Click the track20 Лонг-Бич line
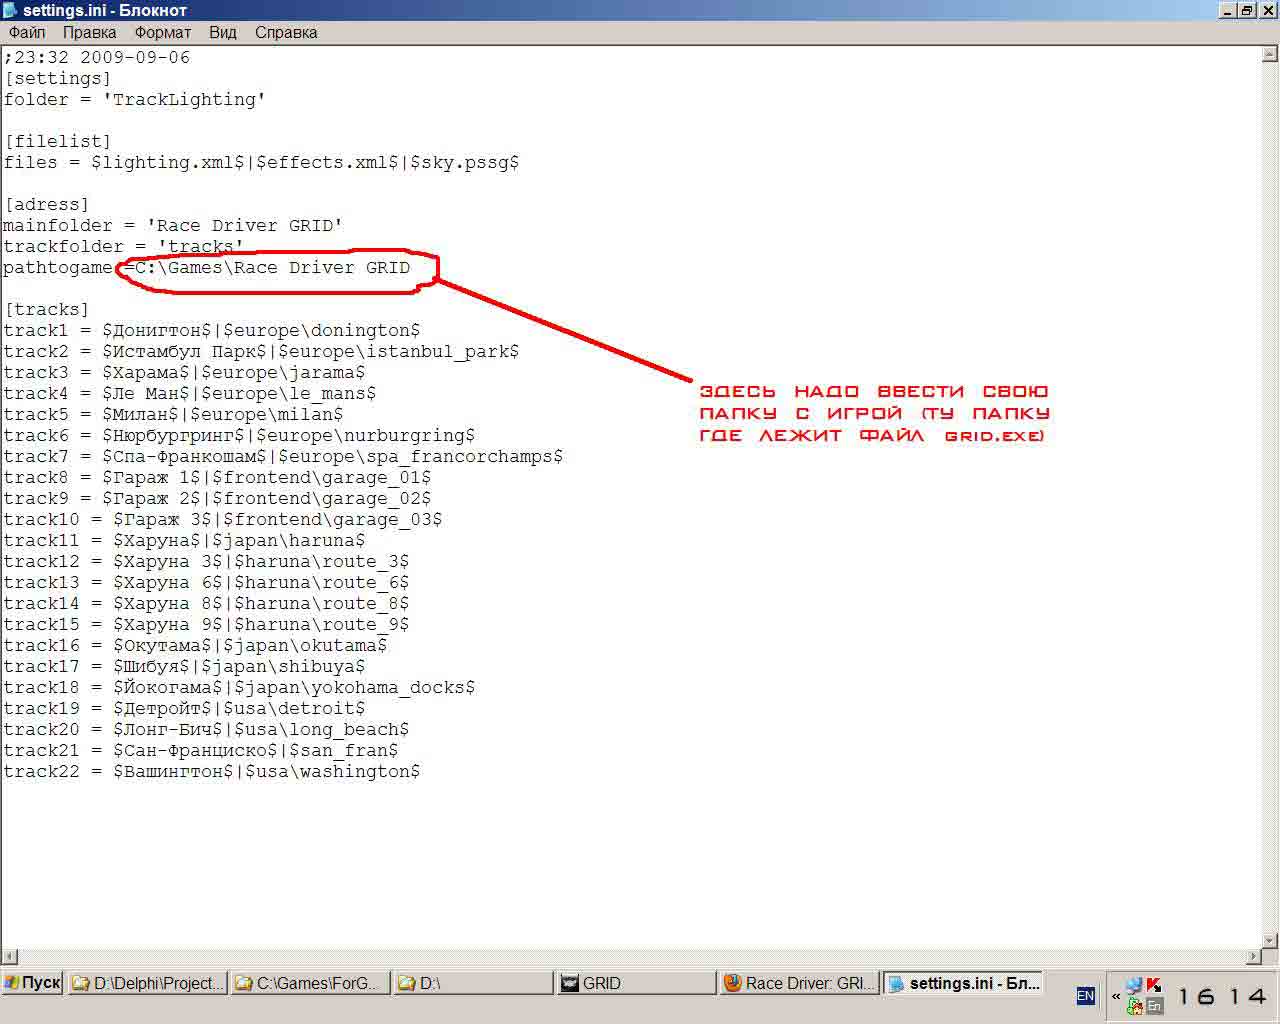This screenshot has height=1024, width=1280. tap(206, 729)
